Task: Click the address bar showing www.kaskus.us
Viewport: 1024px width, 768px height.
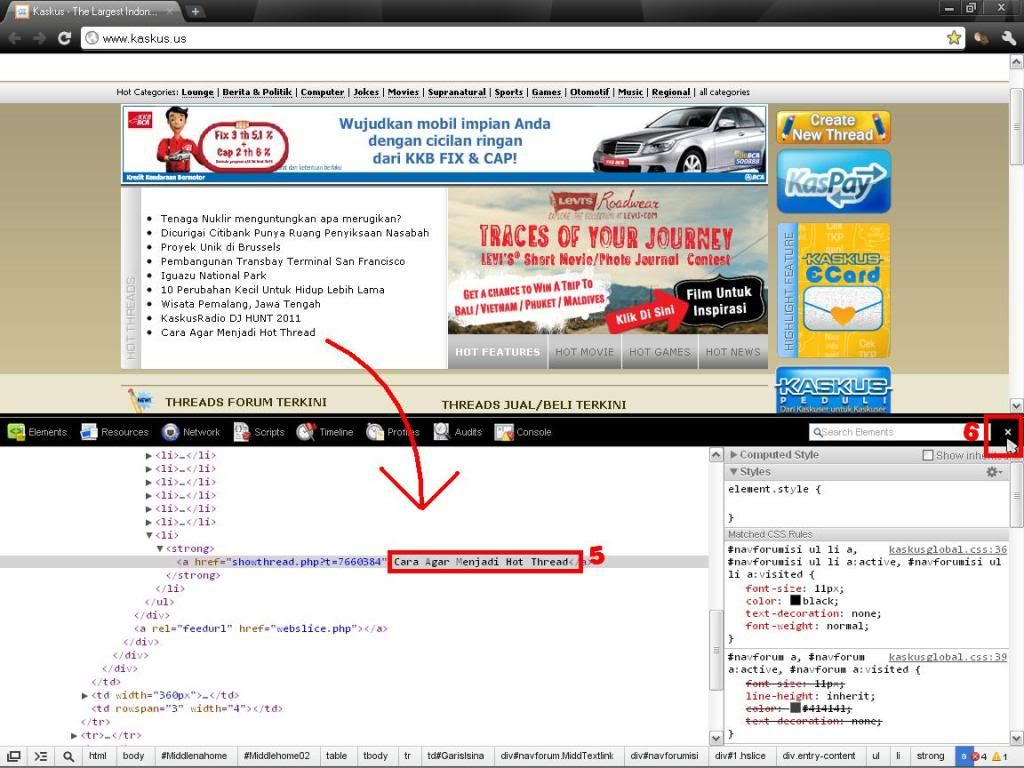Action: (x=522, y=38)
